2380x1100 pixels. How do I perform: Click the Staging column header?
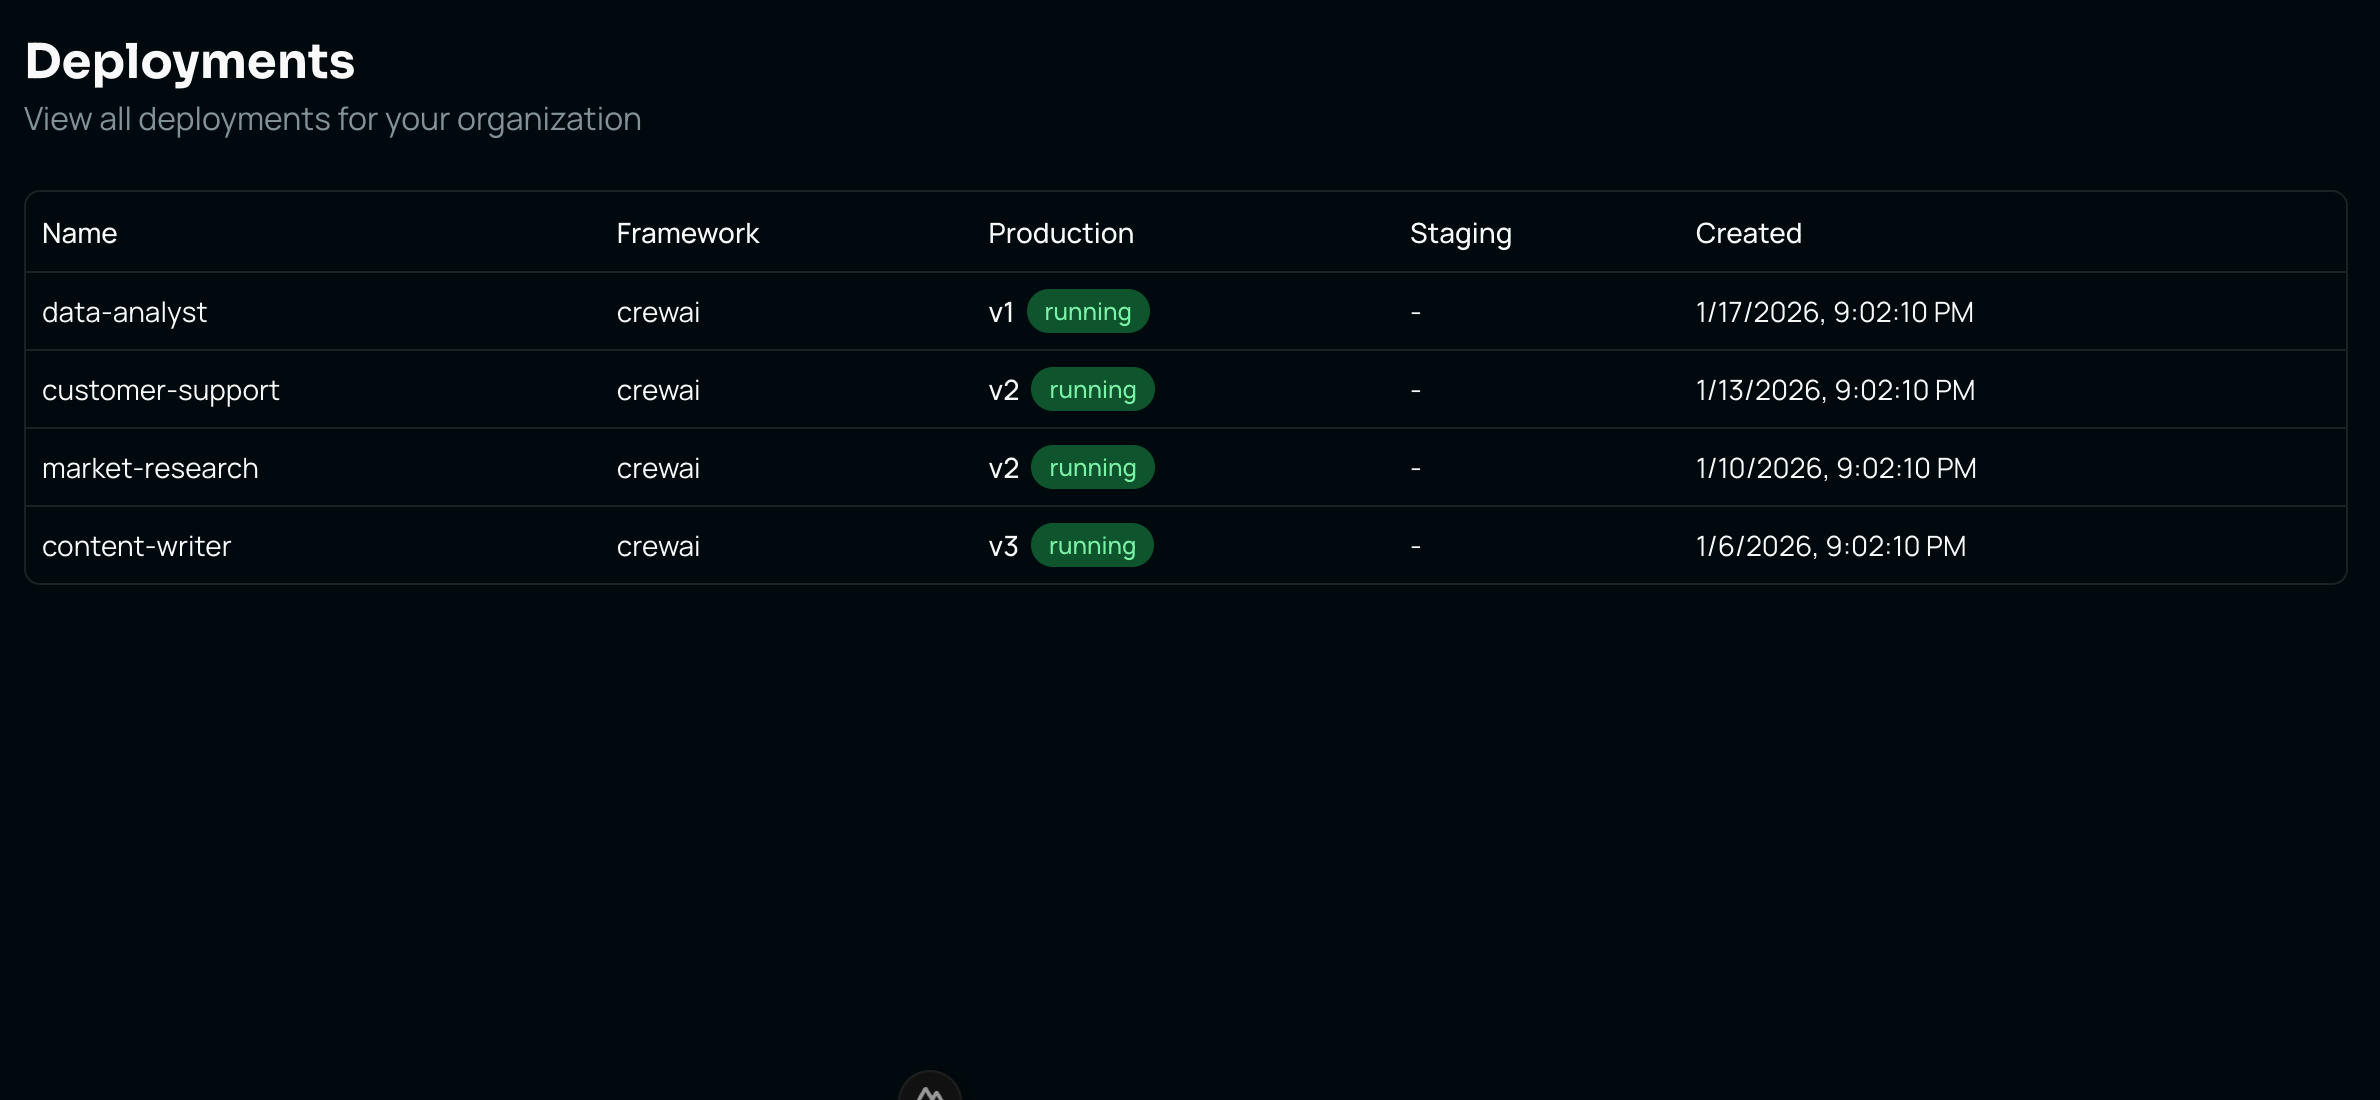[x=1460, y=232]
